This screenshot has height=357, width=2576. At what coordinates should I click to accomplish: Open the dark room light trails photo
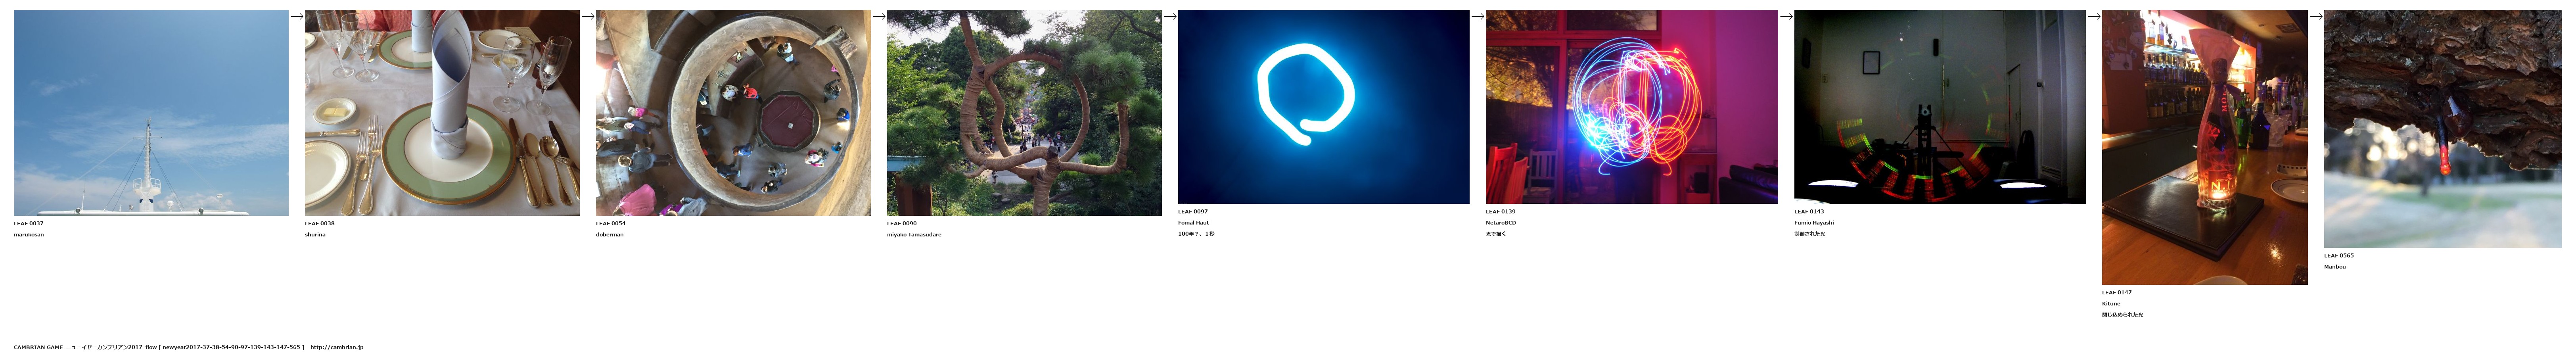pos(1939,107)
